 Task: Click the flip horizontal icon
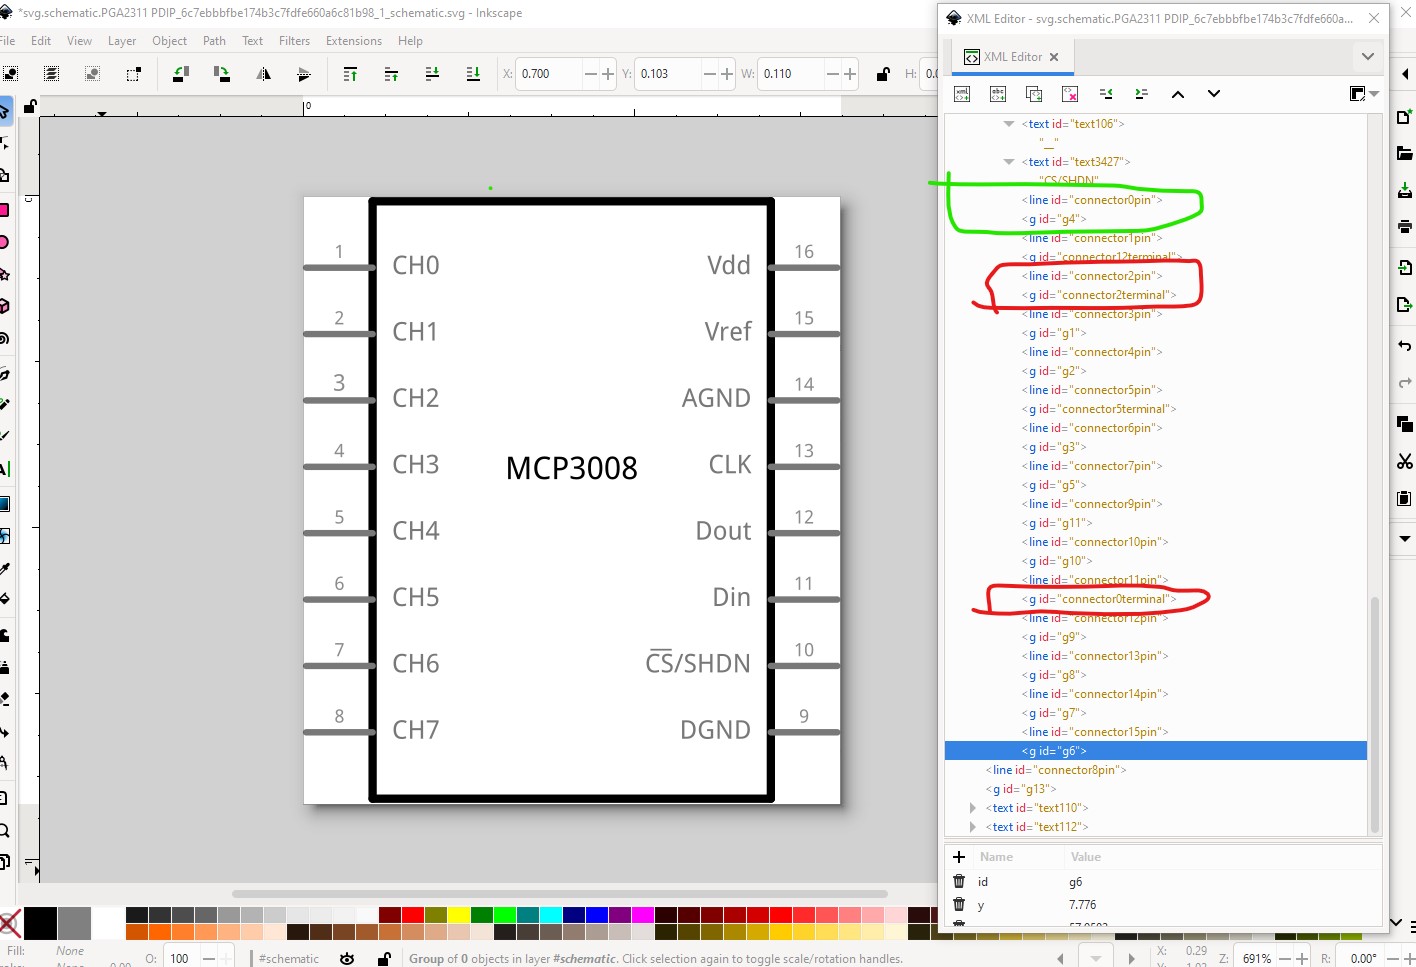(263, 74)
